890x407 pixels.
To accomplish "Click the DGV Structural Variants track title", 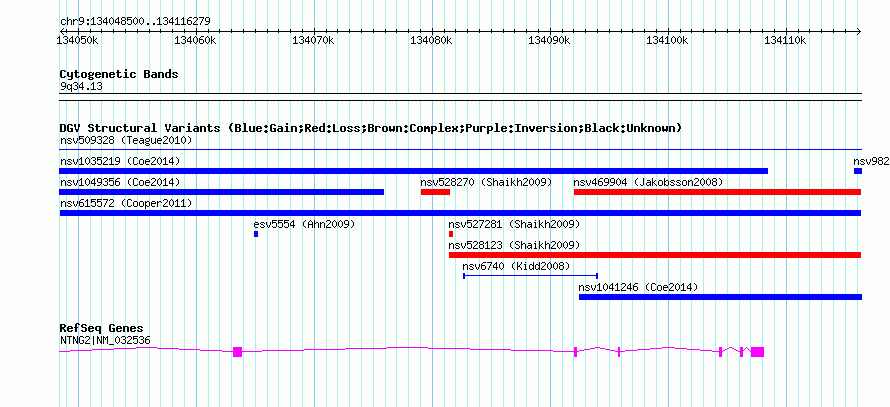I will pyautogui.click(x=371, y=128).
